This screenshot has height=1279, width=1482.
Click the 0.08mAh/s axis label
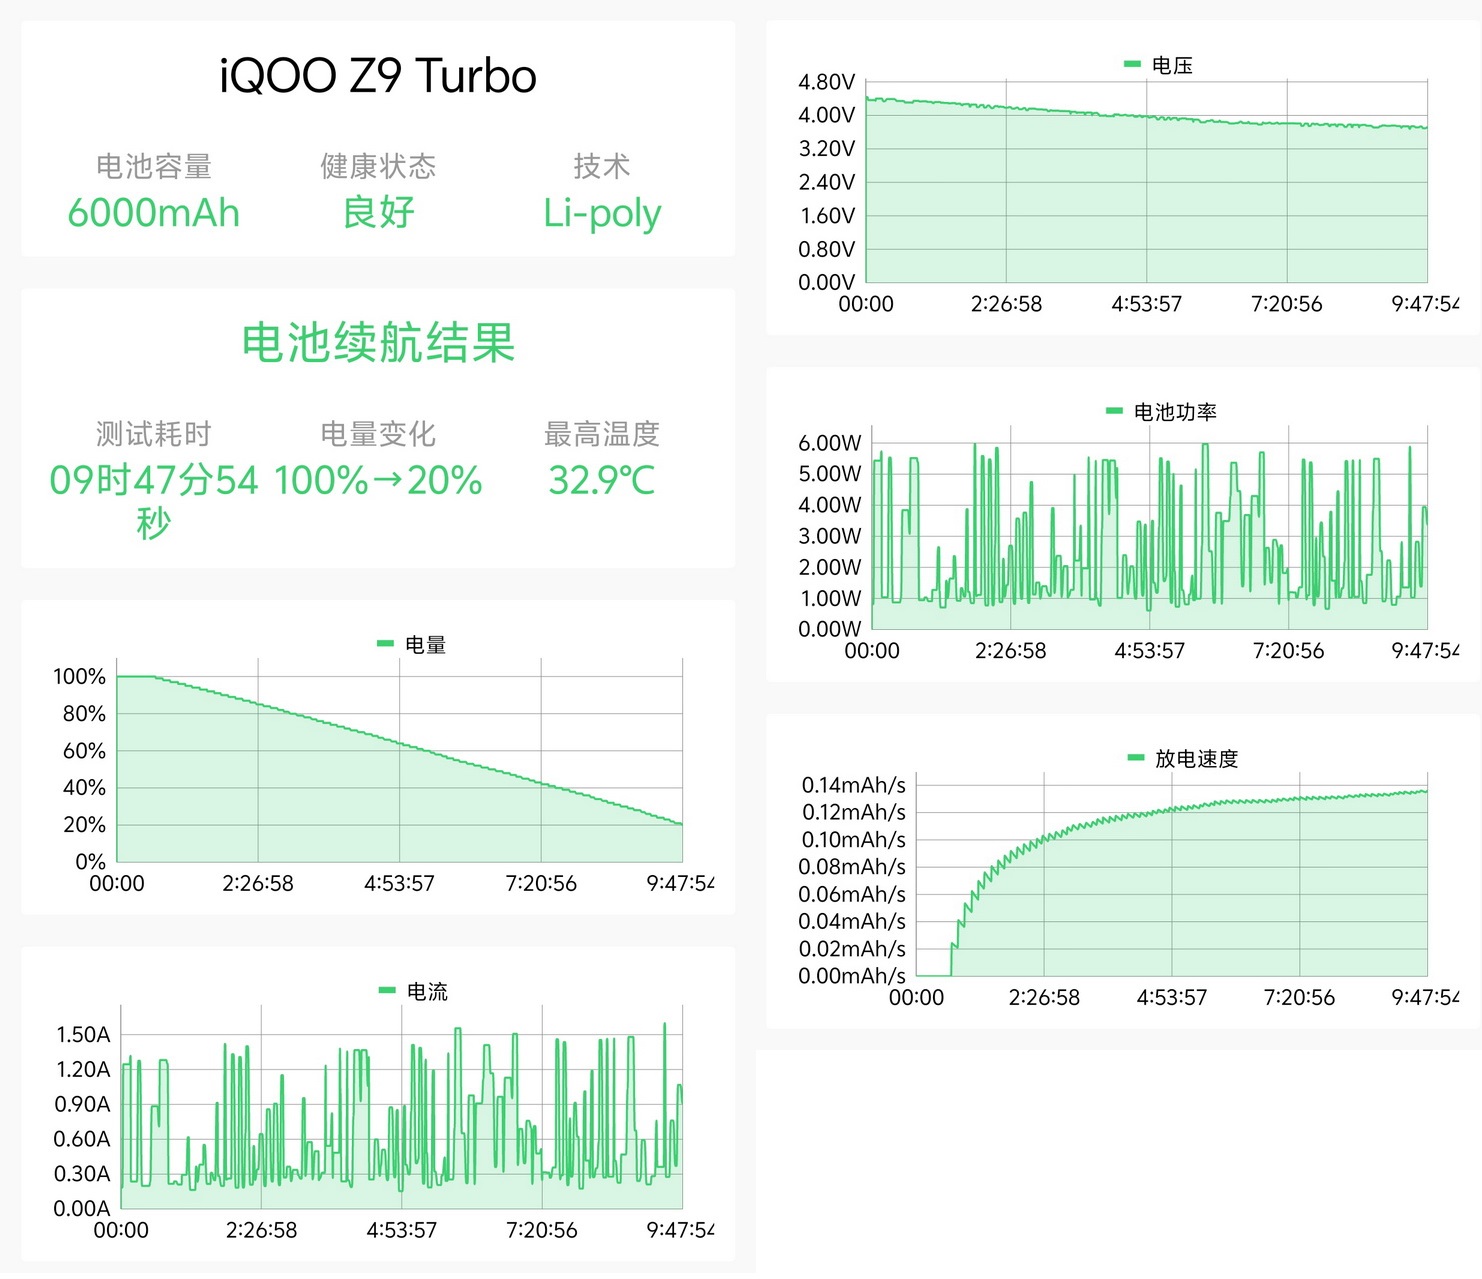click(852, 867)
